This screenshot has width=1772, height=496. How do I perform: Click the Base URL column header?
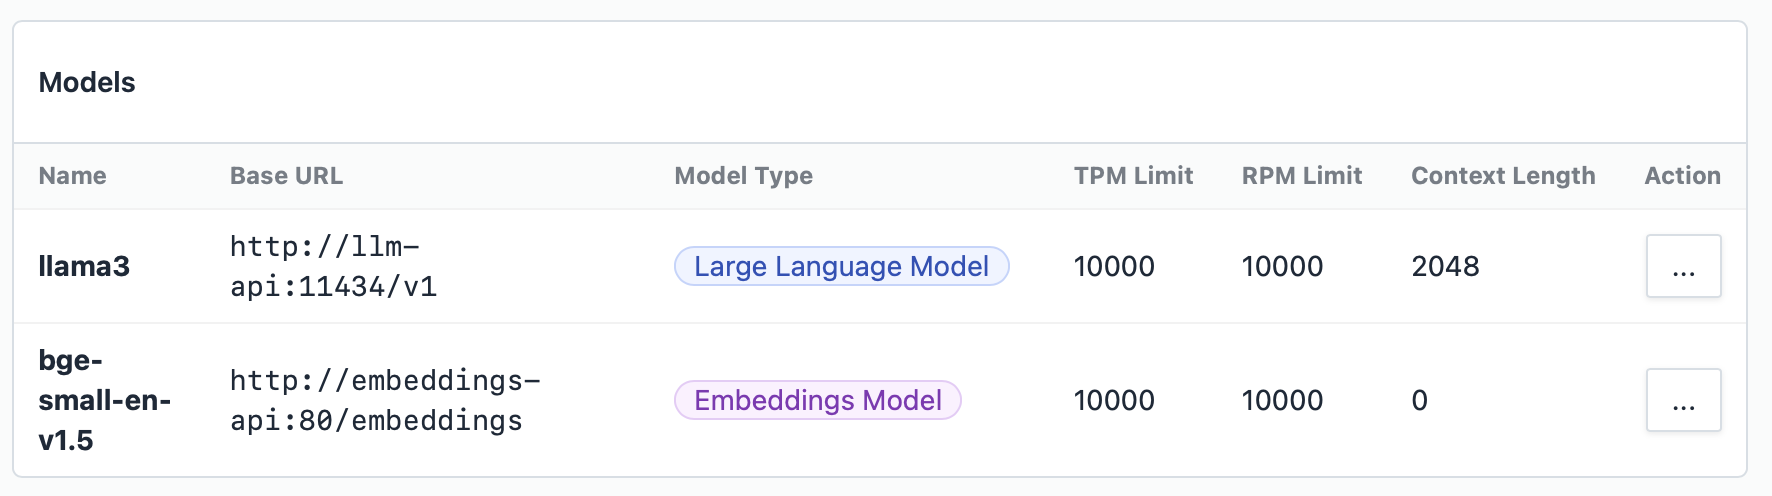pos(286,176)
